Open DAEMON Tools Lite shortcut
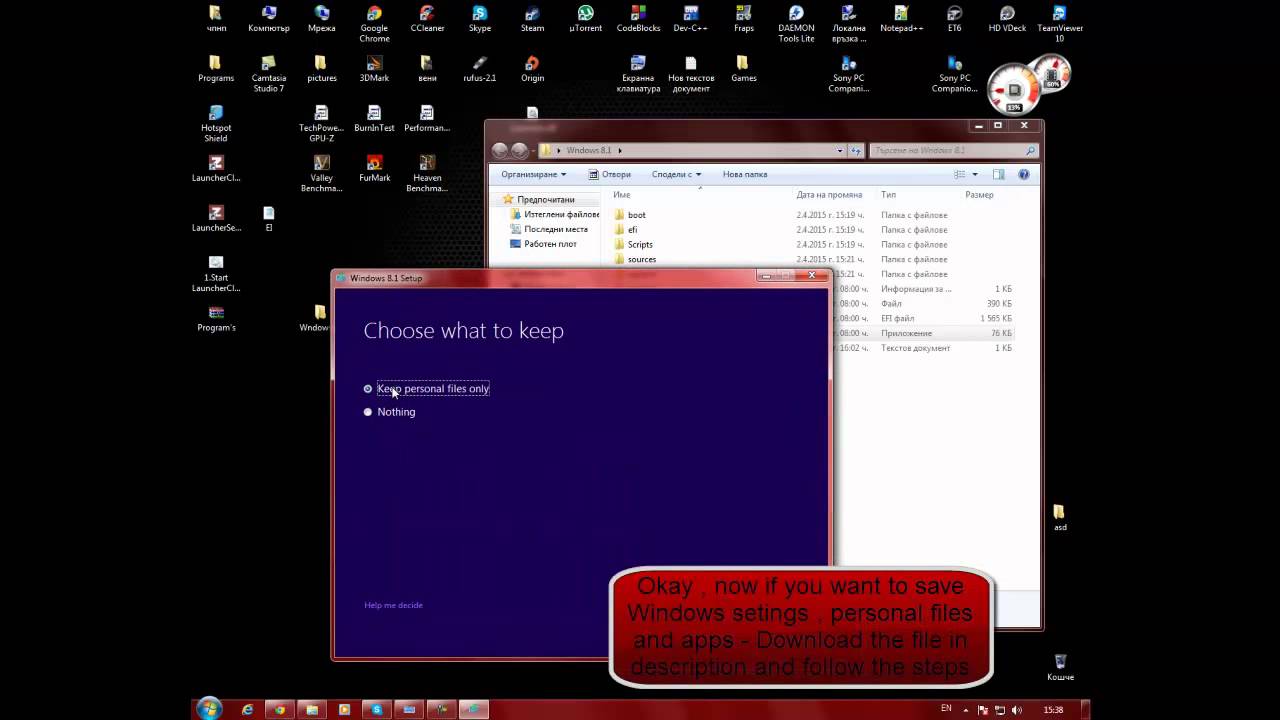This screenshot has height=720, width=1280. pos(796,24)
